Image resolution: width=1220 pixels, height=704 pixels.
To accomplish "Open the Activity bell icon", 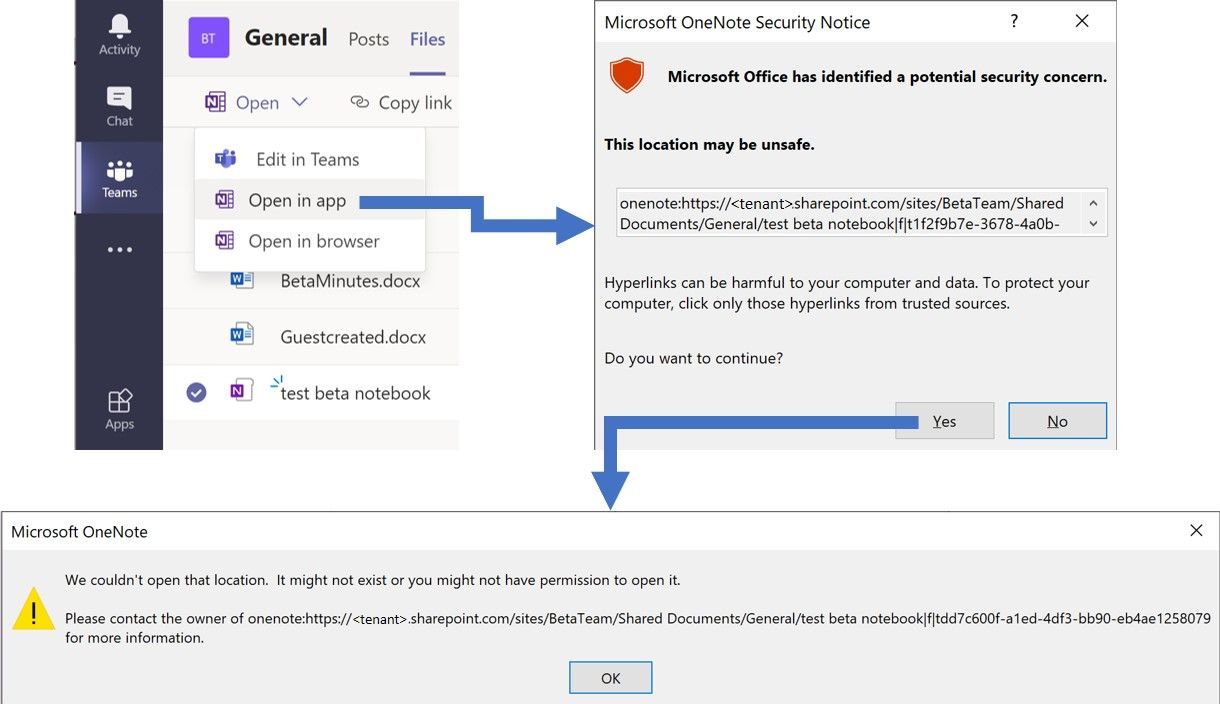I will 118,26.
